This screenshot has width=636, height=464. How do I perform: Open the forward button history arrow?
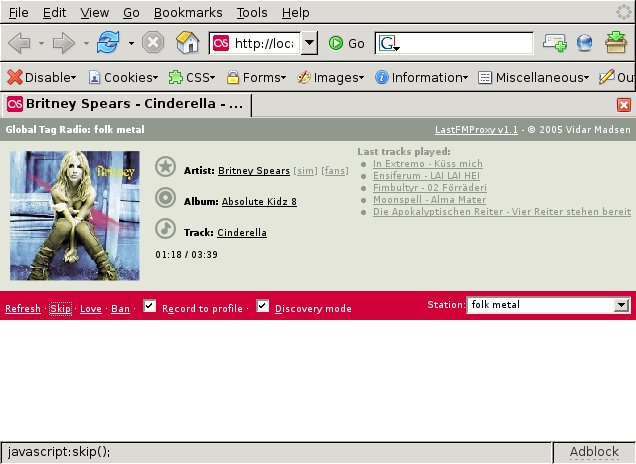(86, 43)
